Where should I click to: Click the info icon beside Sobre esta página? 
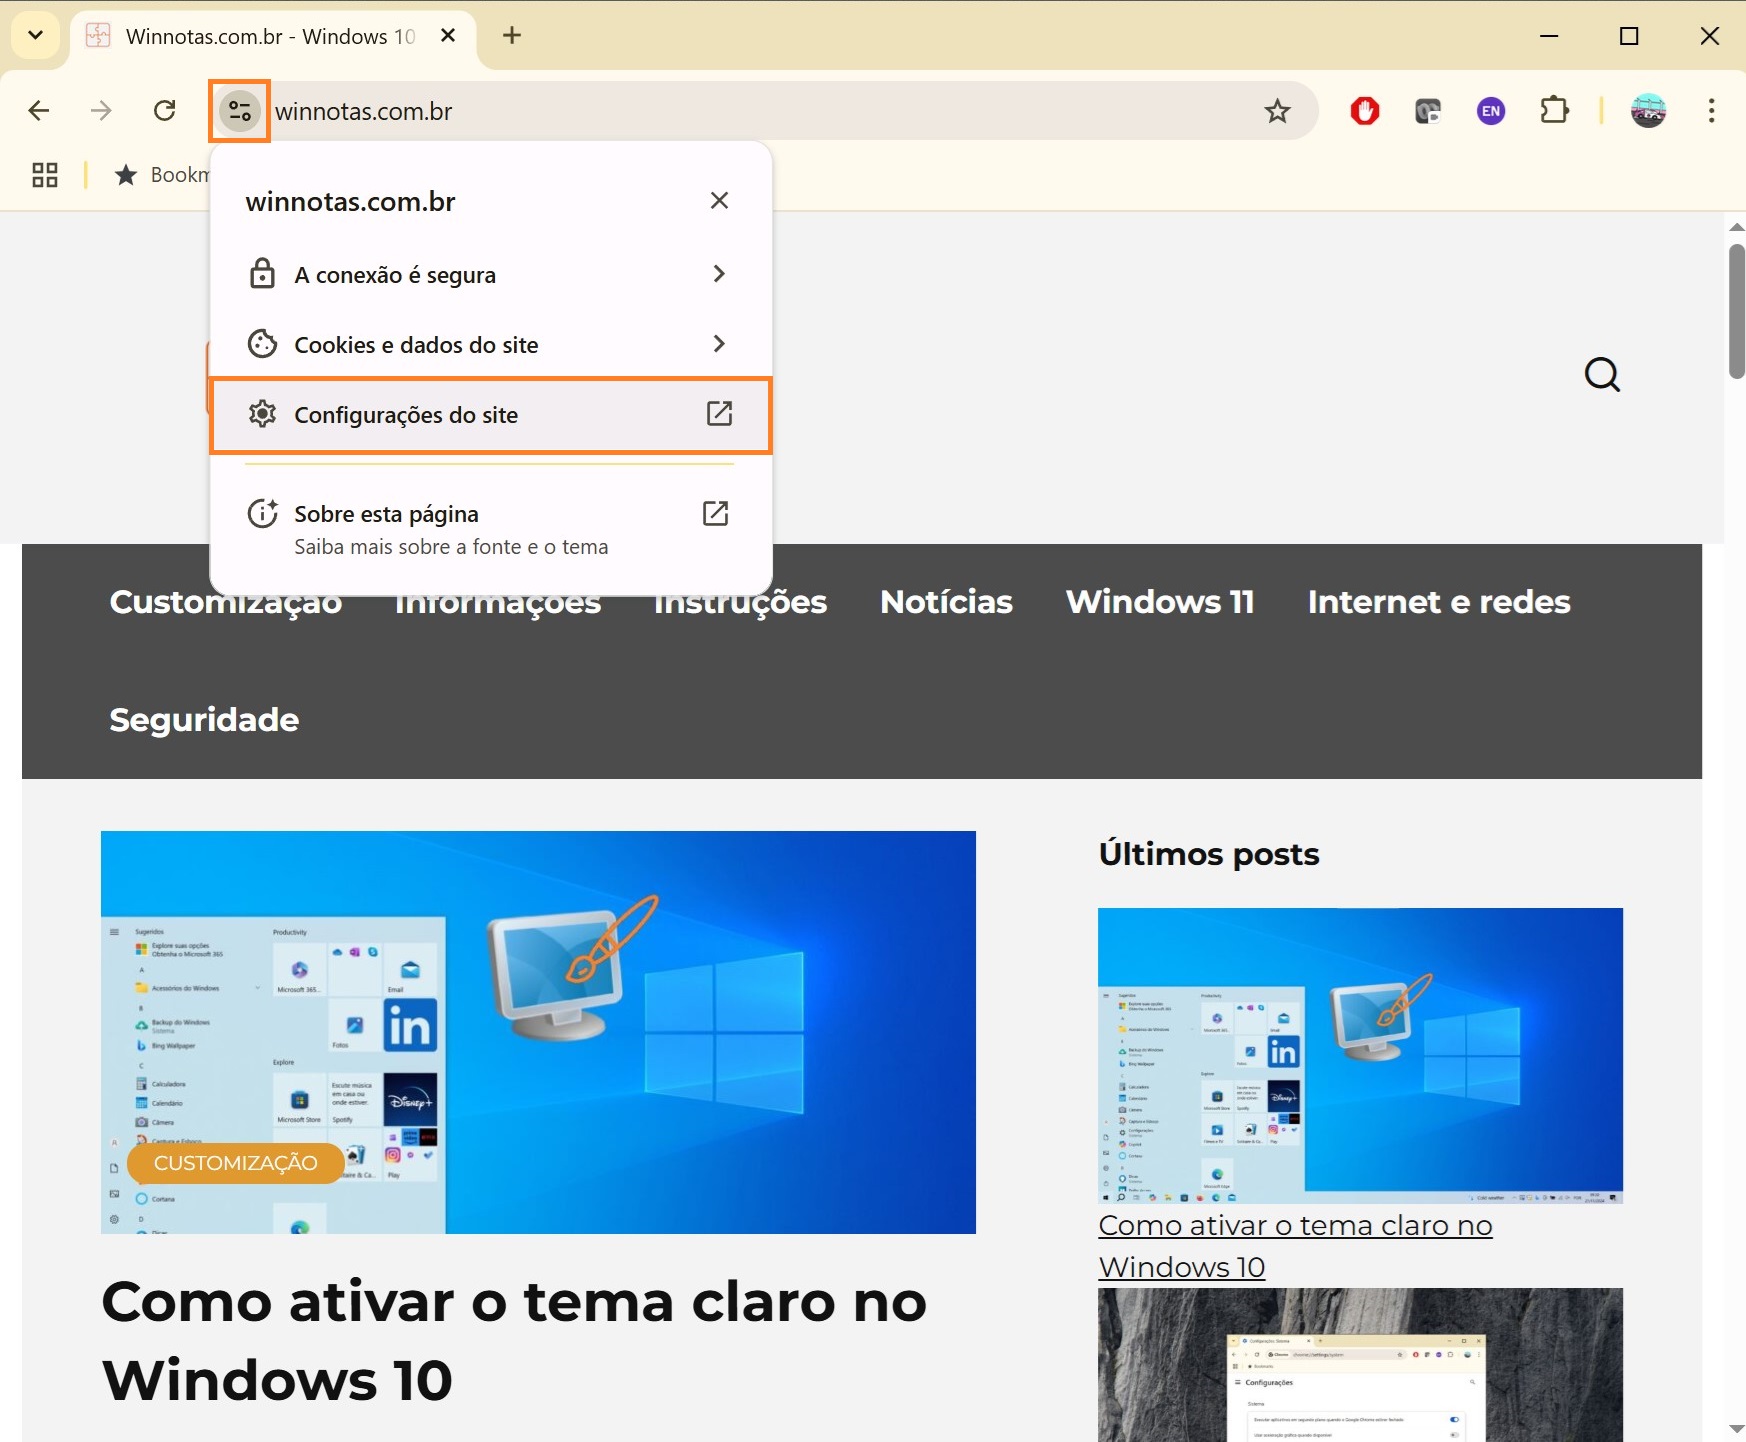pos(262,514)
